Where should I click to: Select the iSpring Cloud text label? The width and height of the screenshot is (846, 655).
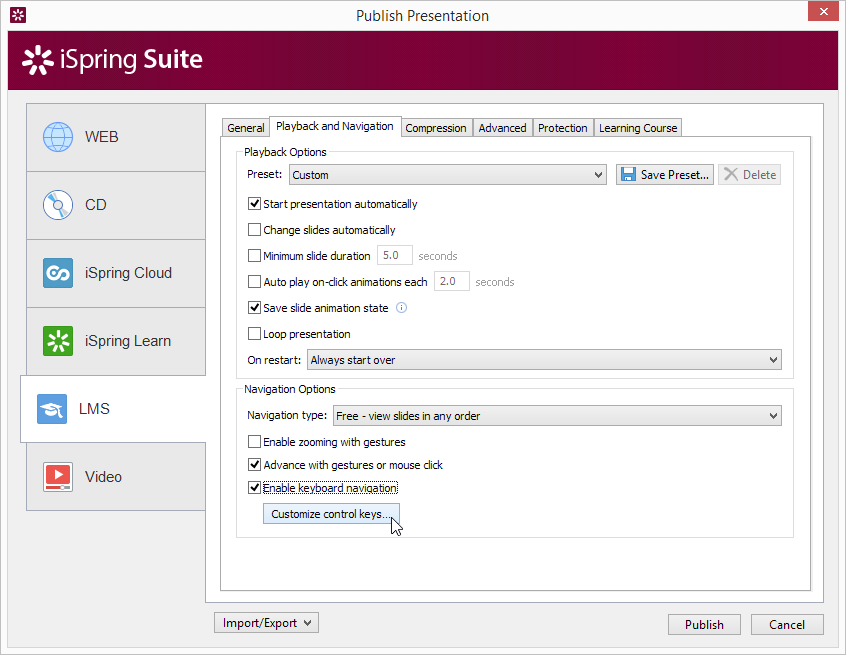[x=128, y=273]
